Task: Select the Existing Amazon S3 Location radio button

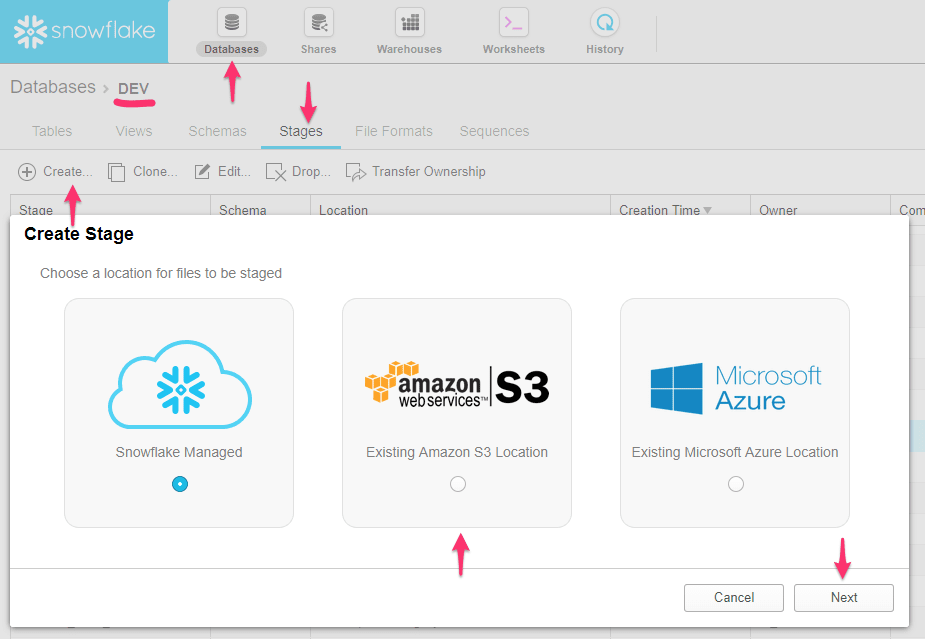Action: pos(458,484)
